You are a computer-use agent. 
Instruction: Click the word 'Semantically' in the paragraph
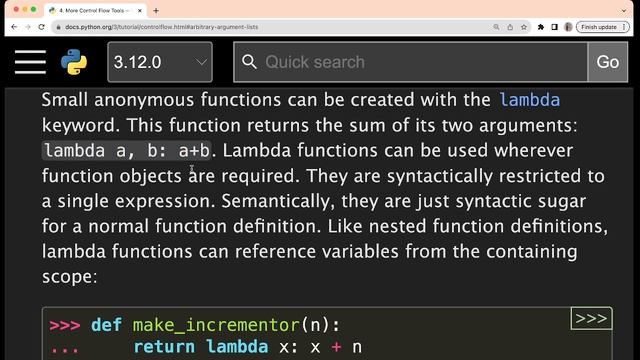coord(278,201)
